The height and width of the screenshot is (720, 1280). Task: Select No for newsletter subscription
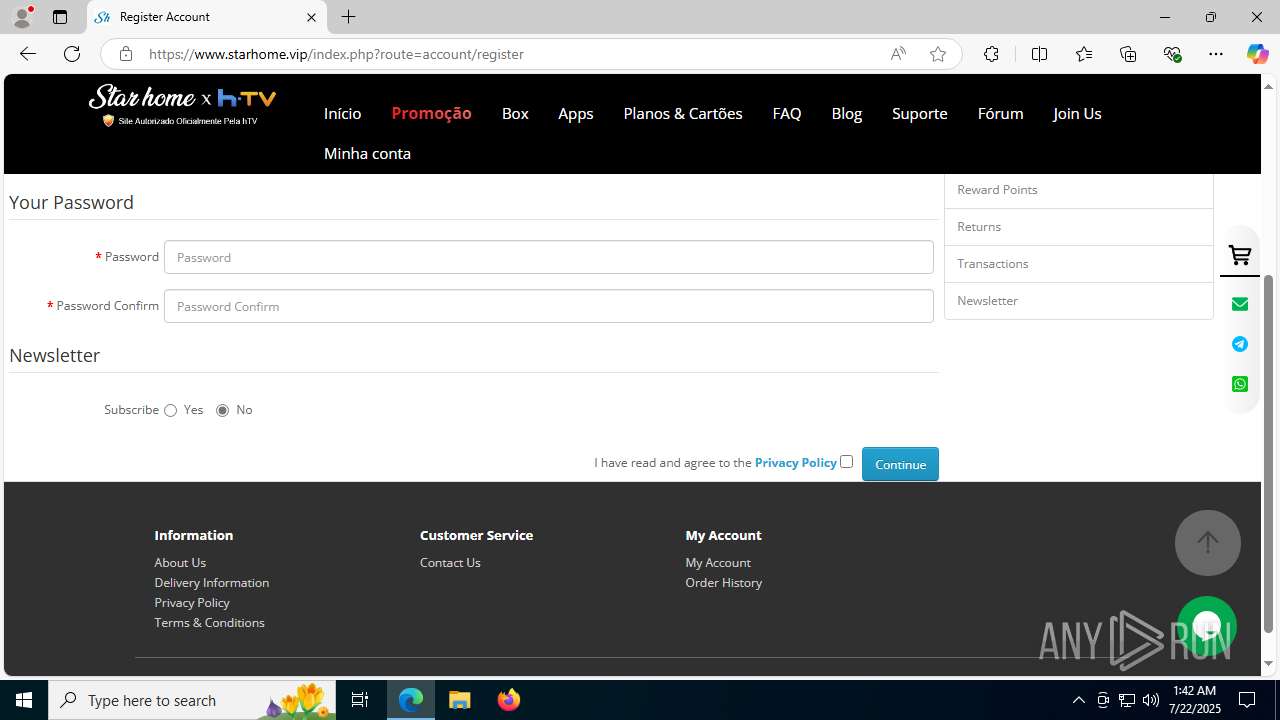click(x=223, y=410)
